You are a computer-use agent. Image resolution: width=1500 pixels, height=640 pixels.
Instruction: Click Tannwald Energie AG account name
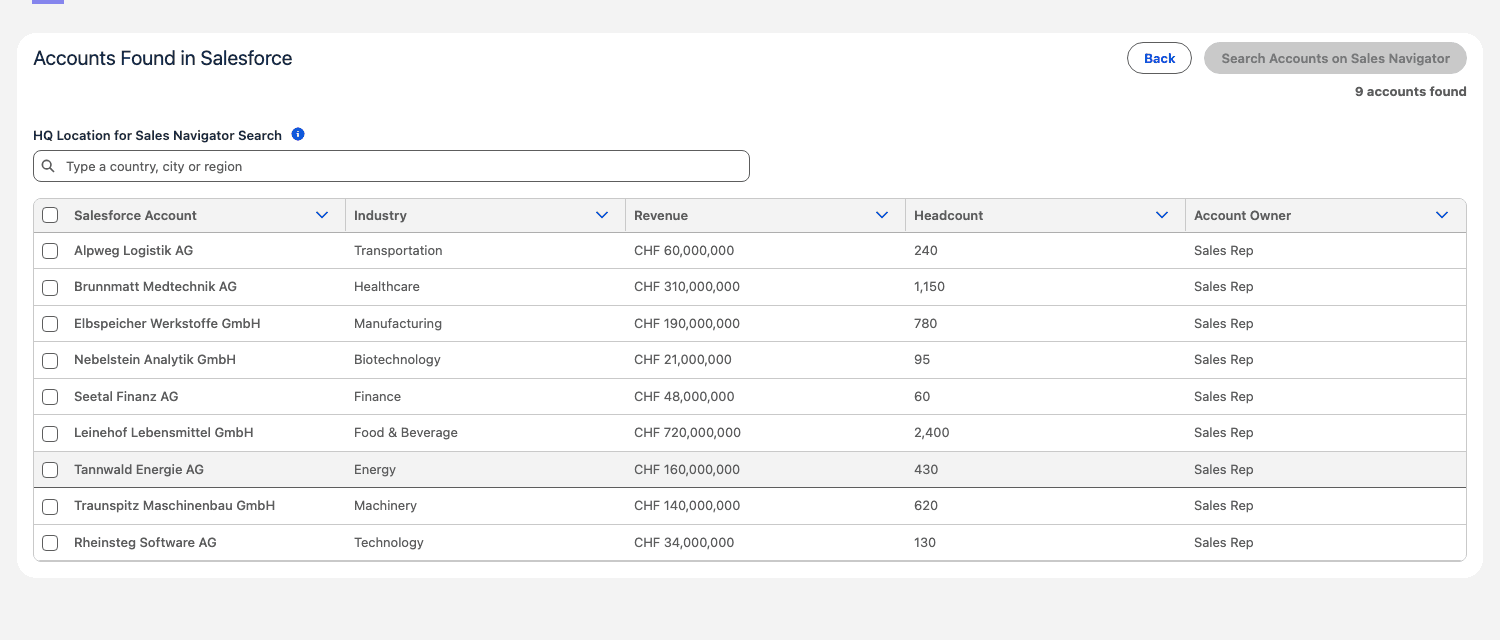(139, 469)
